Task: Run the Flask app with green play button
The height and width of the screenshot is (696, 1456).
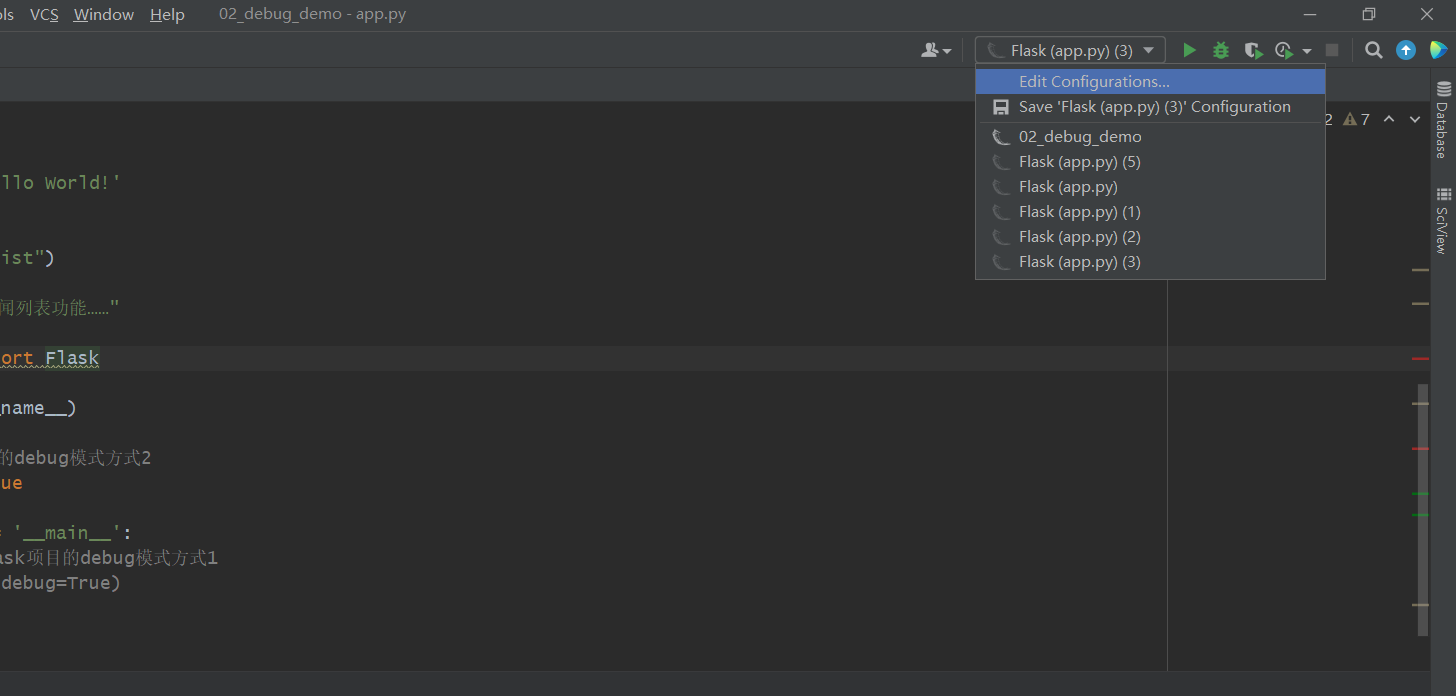Action: tap(1189, 50)
